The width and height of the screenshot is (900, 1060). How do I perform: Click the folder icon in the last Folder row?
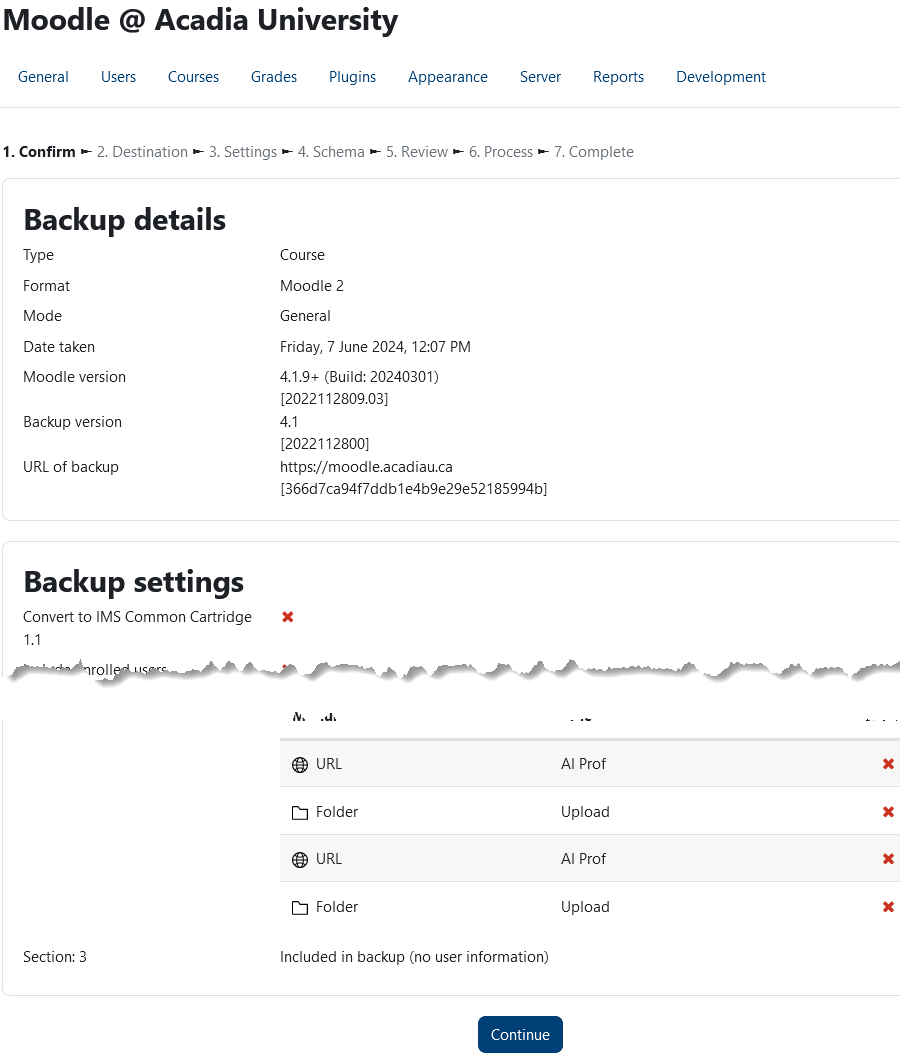[299, 908]
